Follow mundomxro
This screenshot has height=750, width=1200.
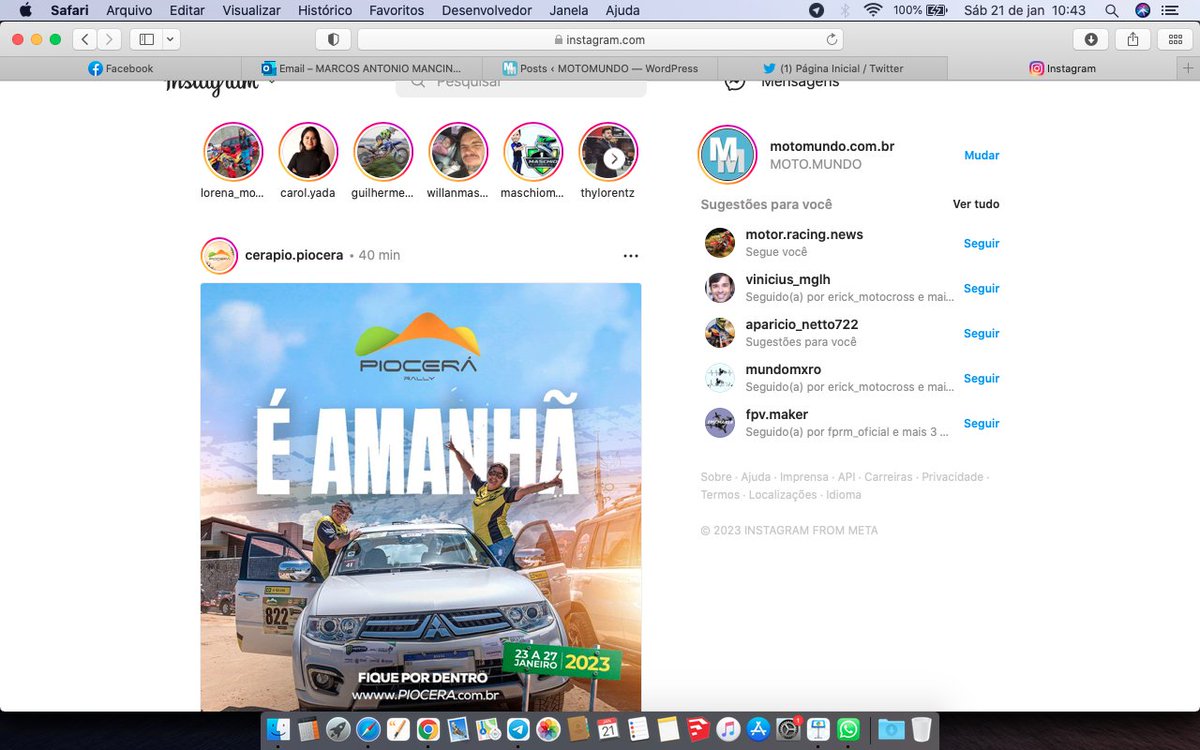point(981,378)
